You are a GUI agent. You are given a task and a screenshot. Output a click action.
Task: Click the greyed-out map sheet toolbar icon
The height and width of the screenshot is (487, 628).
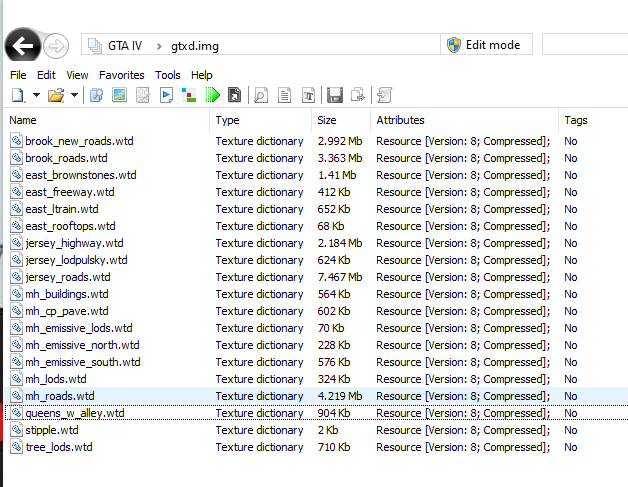[x=143, y=95]
